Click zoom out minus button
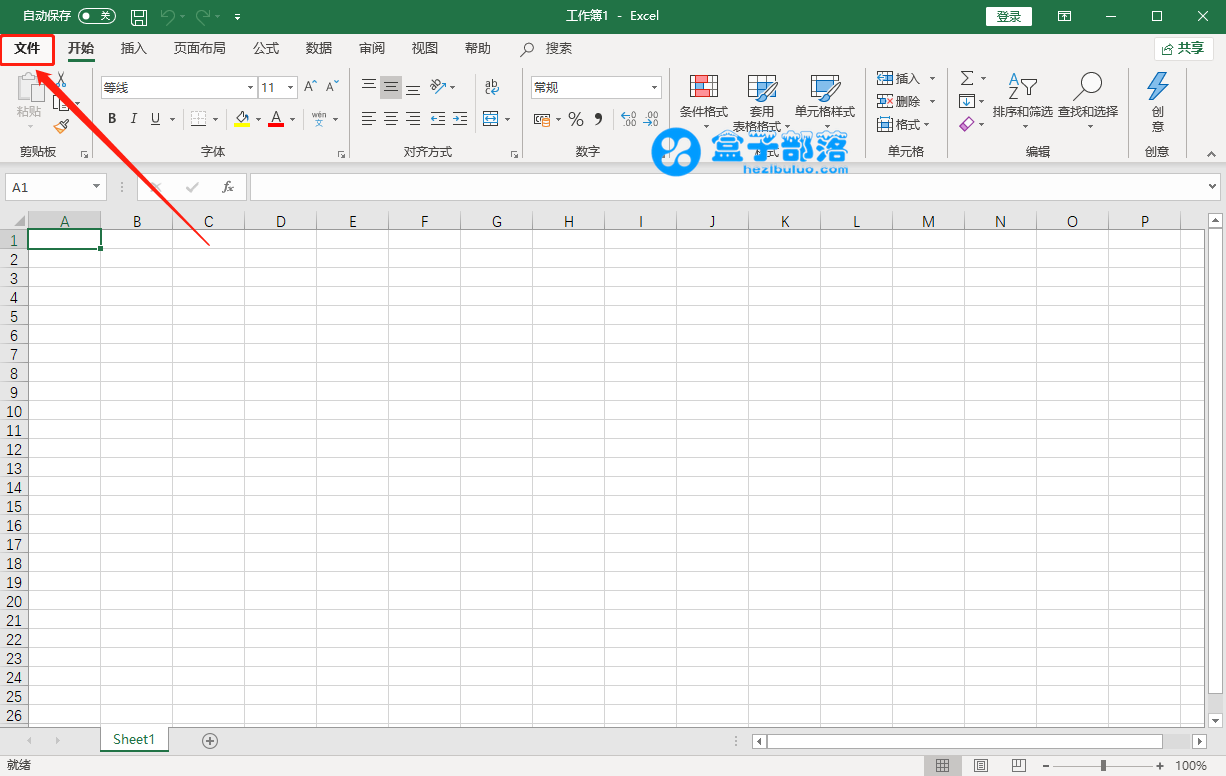This screenshot has width=1226, height=776. tap(1046, 766)
